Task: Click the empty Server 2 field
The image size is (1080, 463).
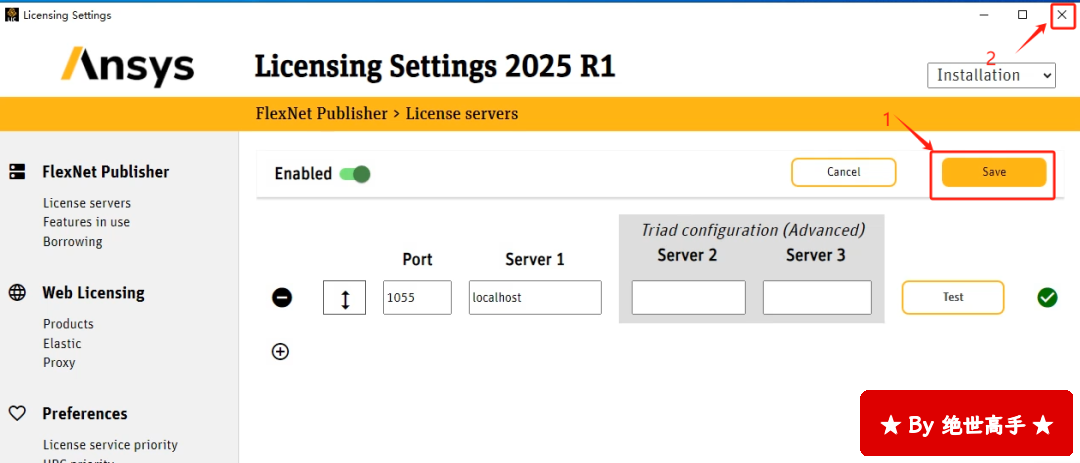Action: click(689, 298)
